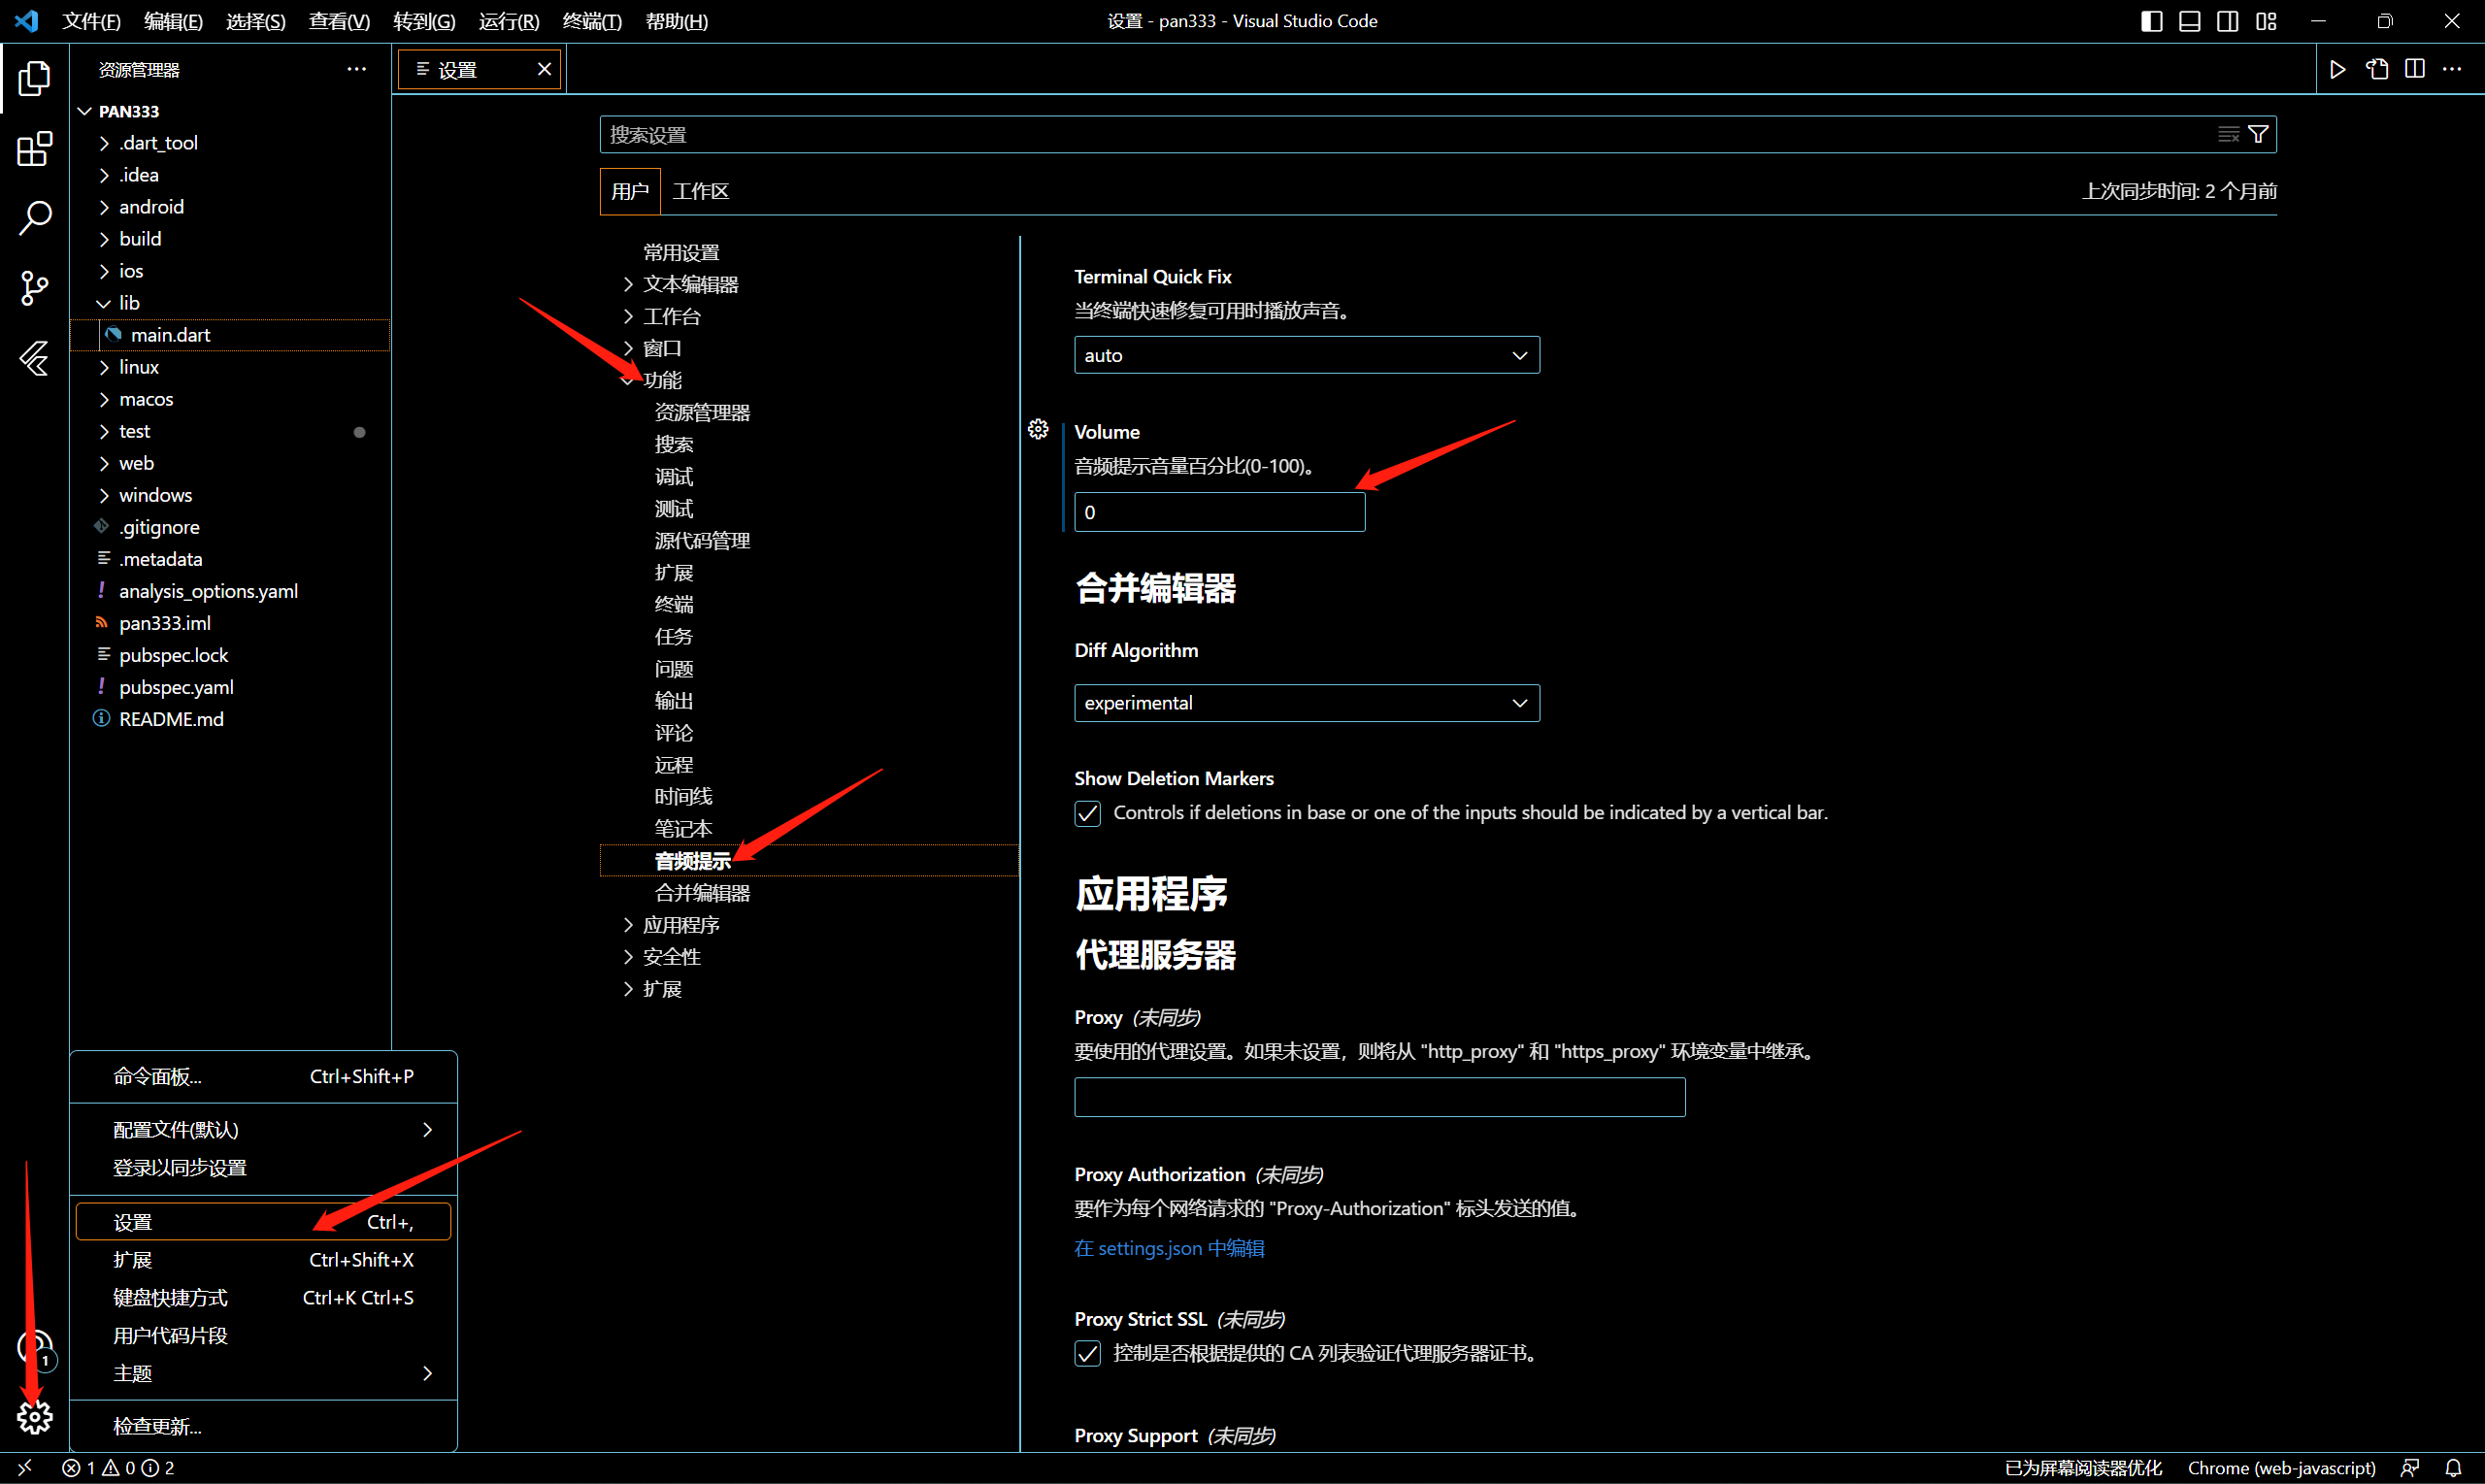Image resolution: width=2485 pixels, height=1484 pixels.
Task: Click remote window icon in status bar
Action: point(25,1467)
